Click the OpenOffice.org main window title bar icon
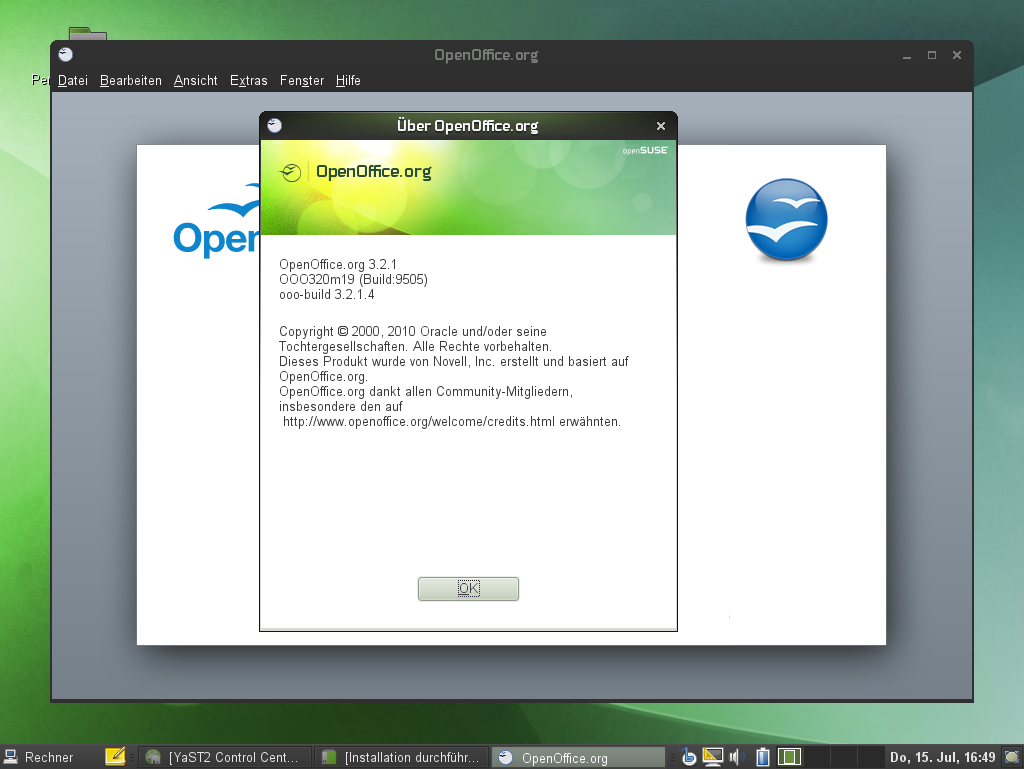Image resolution: width=1024 pixels, height=769 pixels. click(66, 55)
